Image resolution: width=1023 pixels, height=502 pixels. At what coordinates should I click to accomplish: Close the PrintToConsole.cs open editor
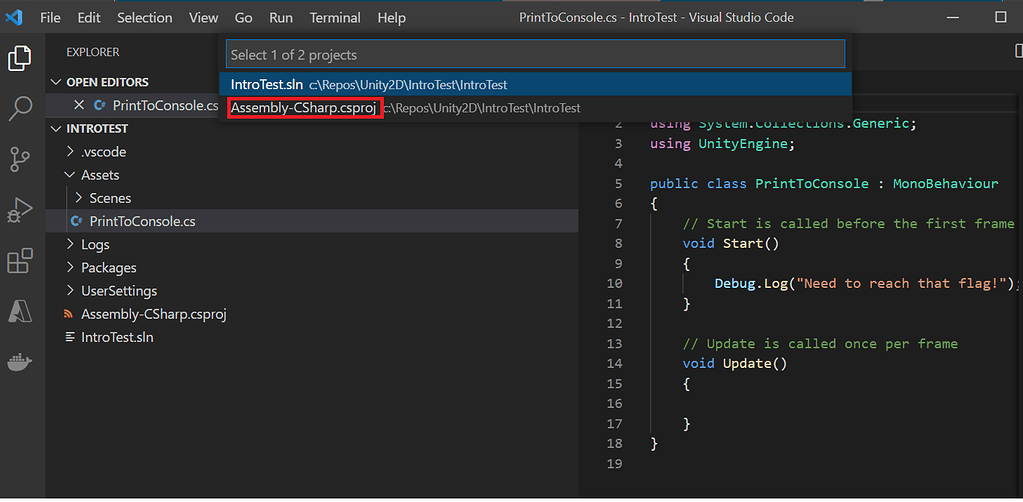click(79, 105)
